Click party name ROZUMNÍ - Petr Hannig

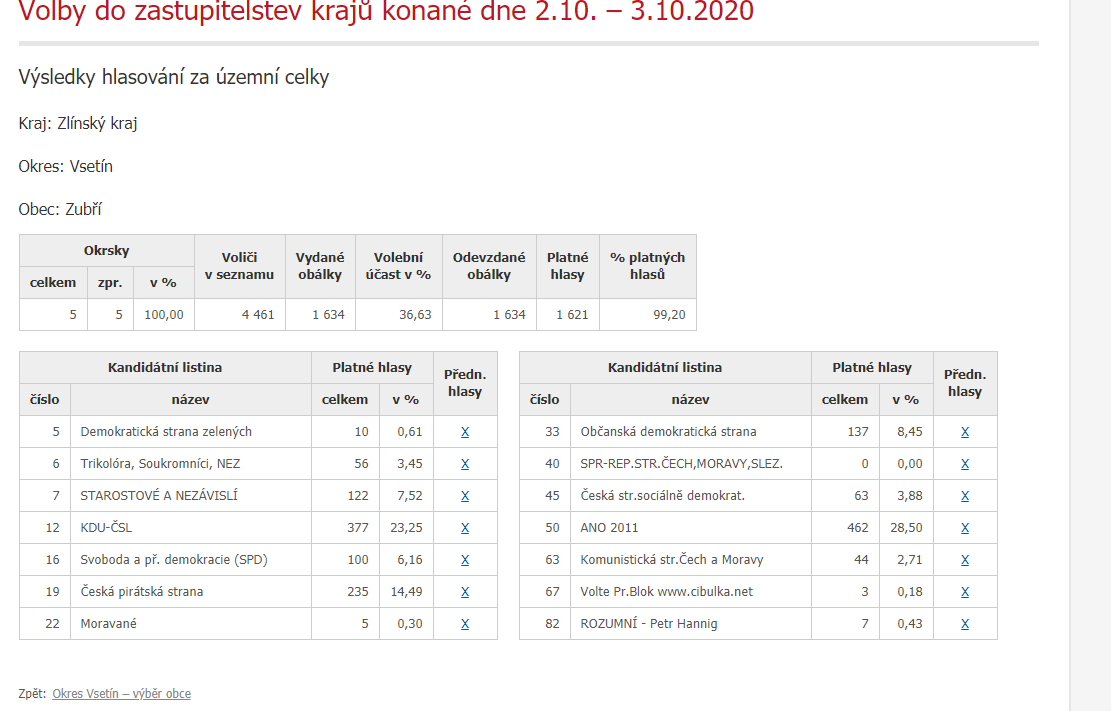649,624
